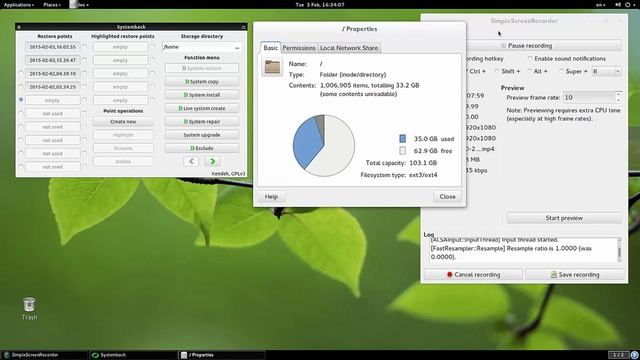The width and height of the screenshot is (640, 360).
Task: Click the Total capacity 103.1 GB text
Action: coord(401,163)
